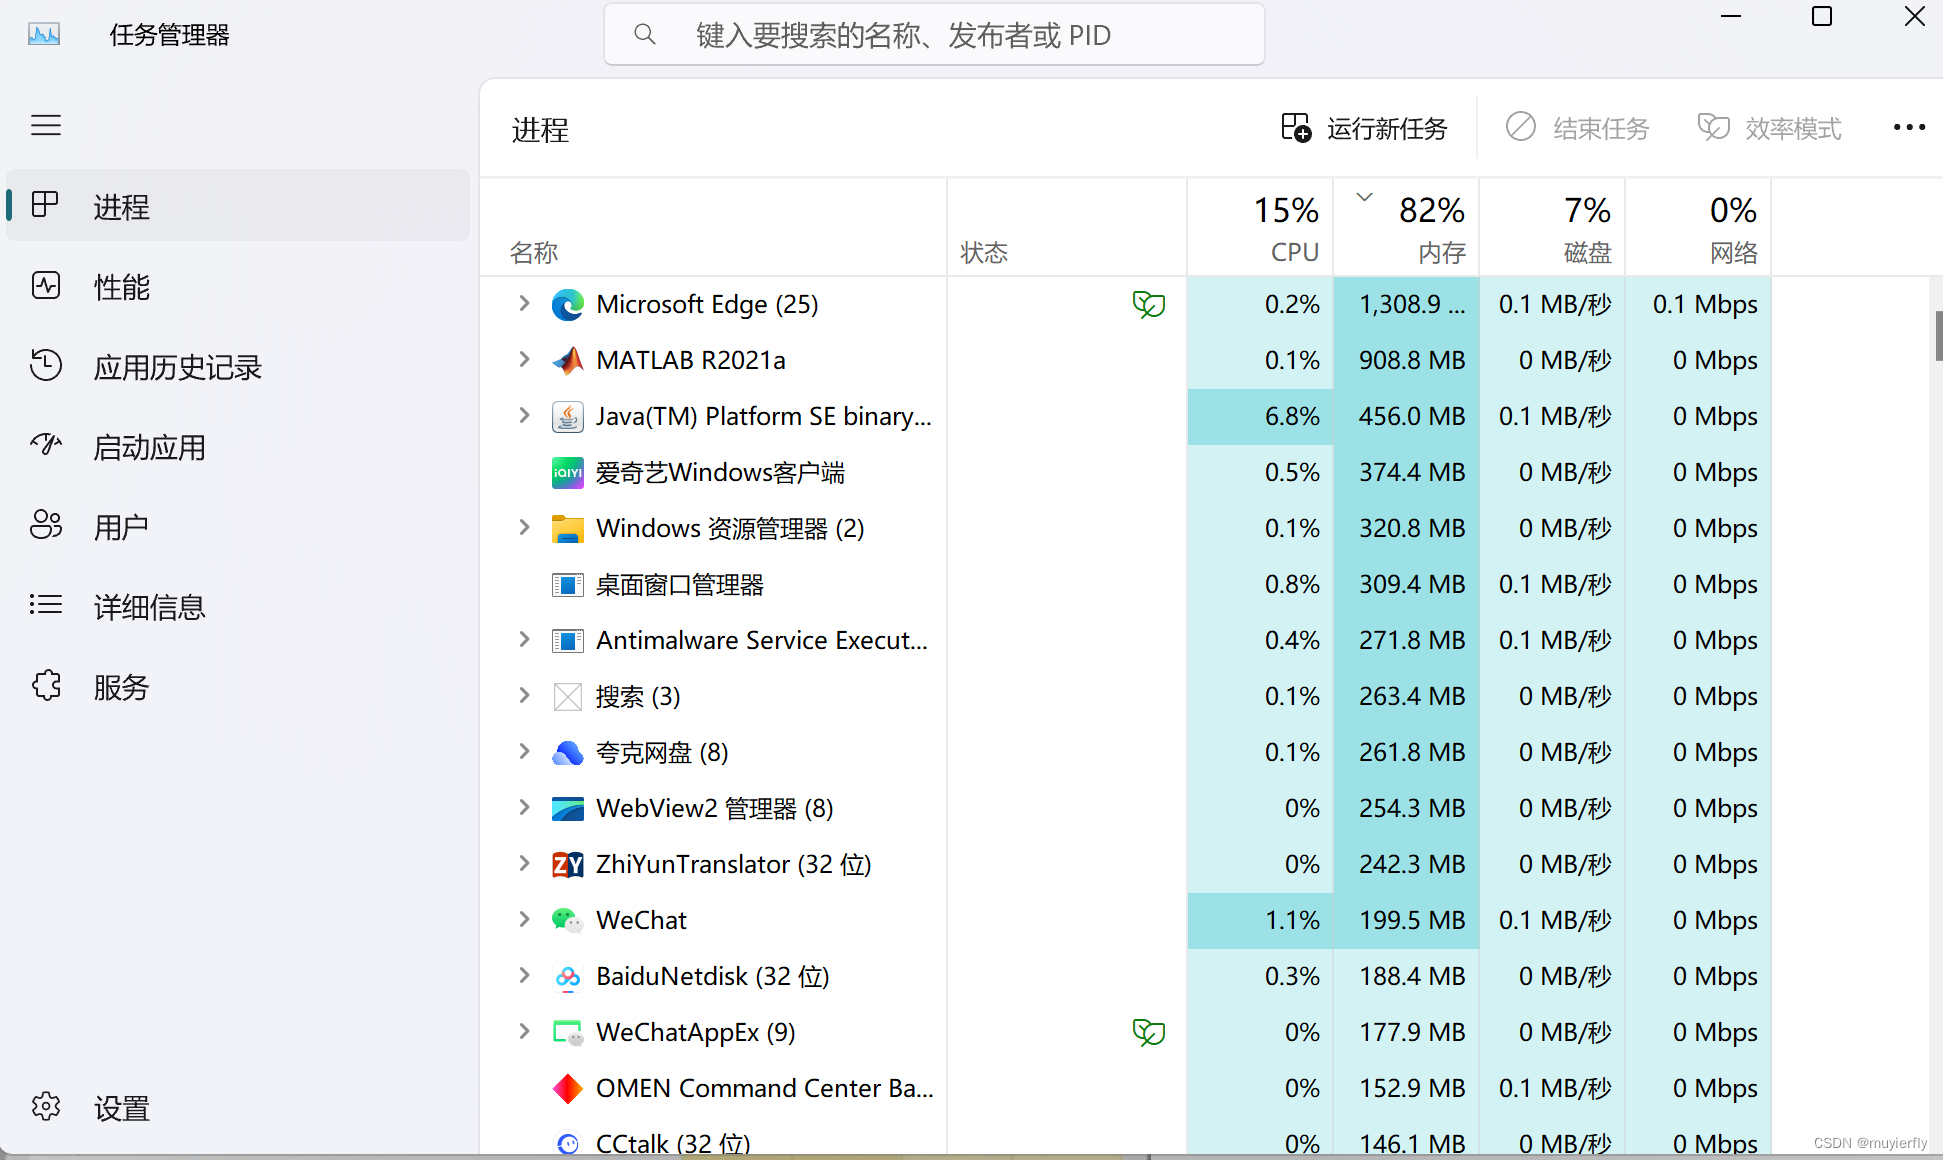Click the ZhiYunTranslator icon
The width and height of the screenshot is (1943, 1160).
(x=568, y=864)
